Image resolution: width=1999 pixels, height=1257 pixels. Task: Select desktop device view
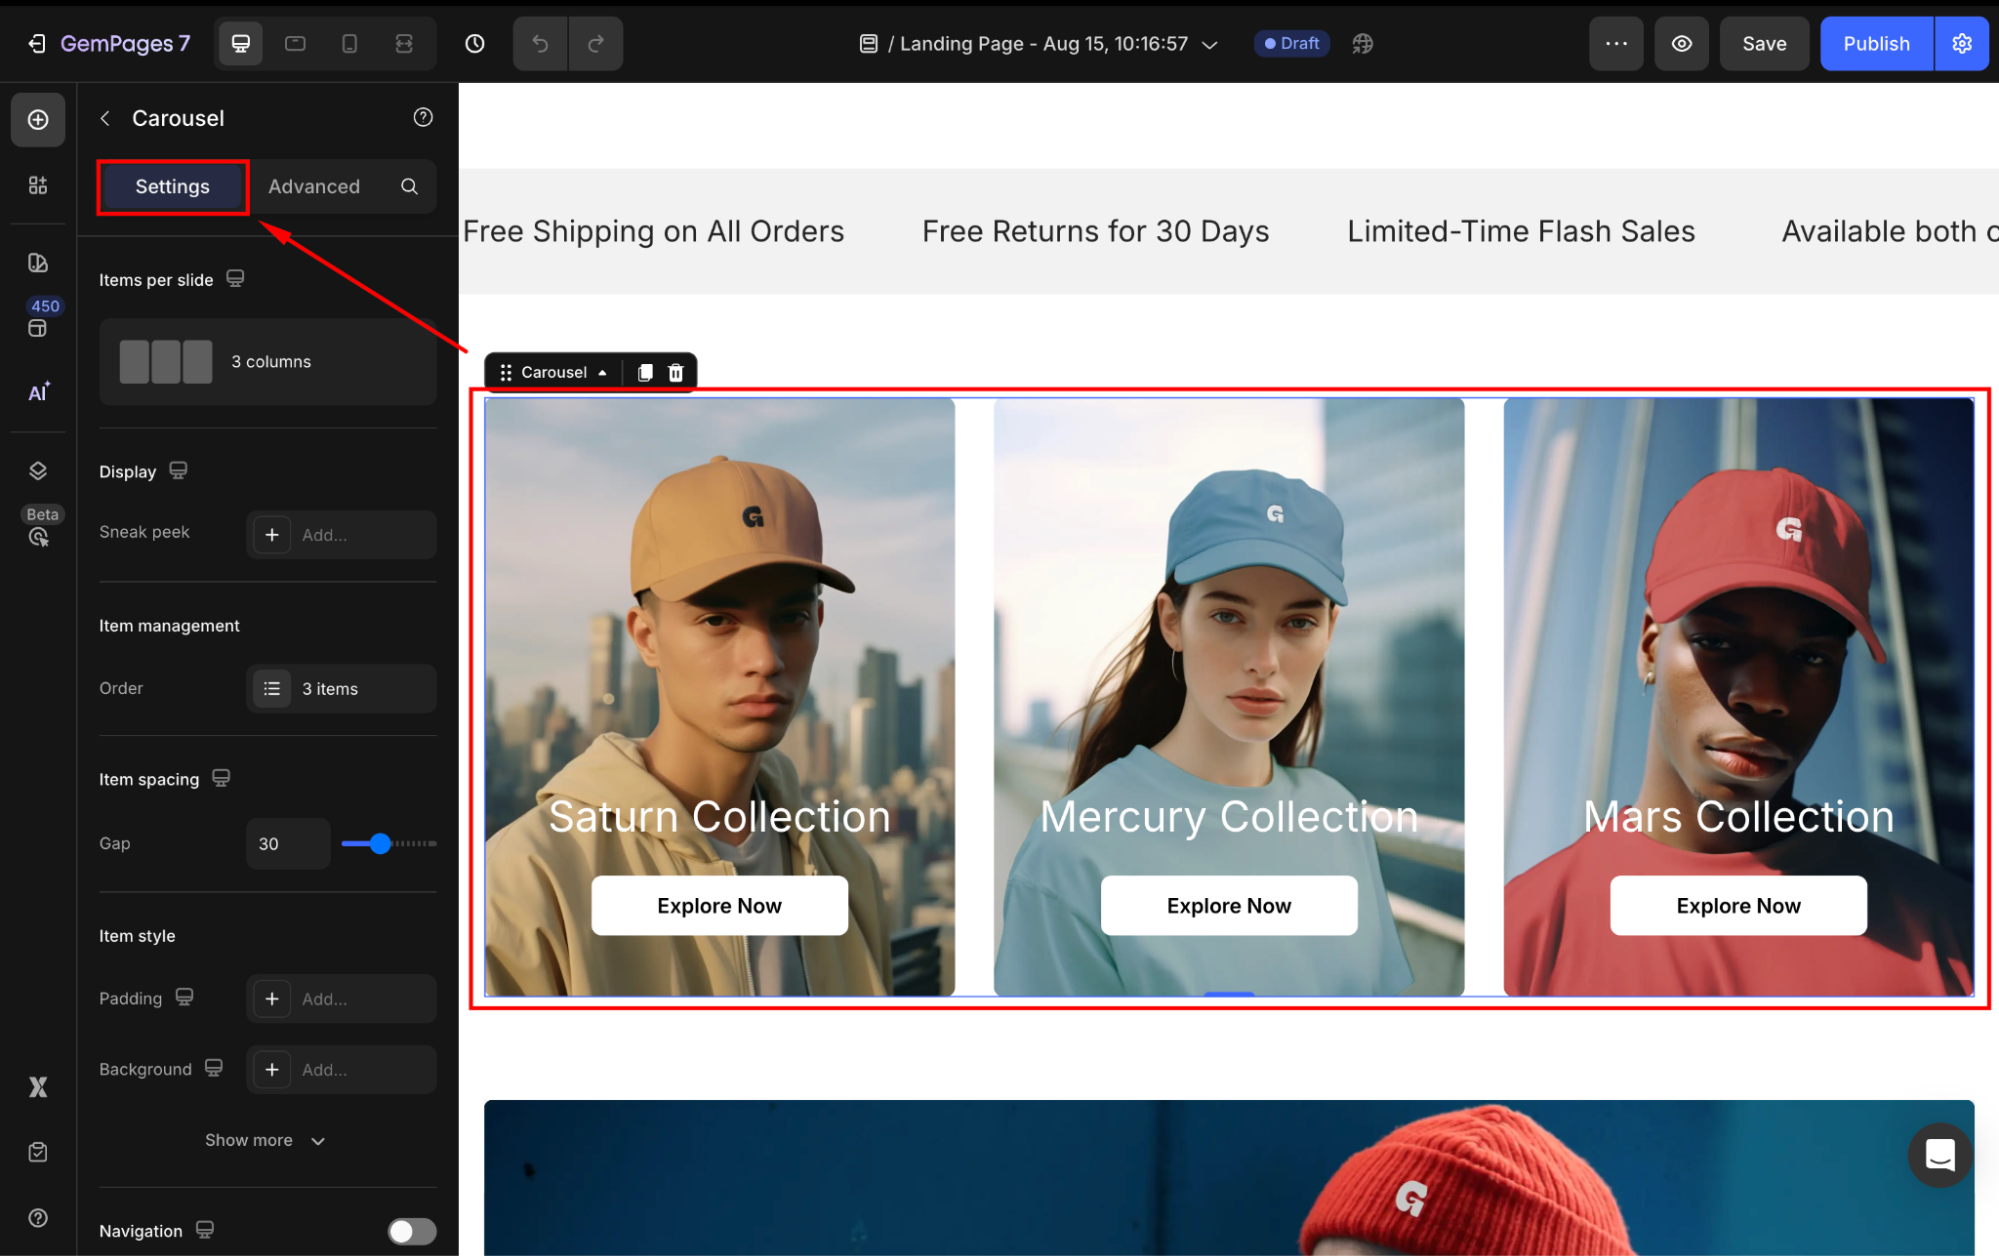point(241,44)
